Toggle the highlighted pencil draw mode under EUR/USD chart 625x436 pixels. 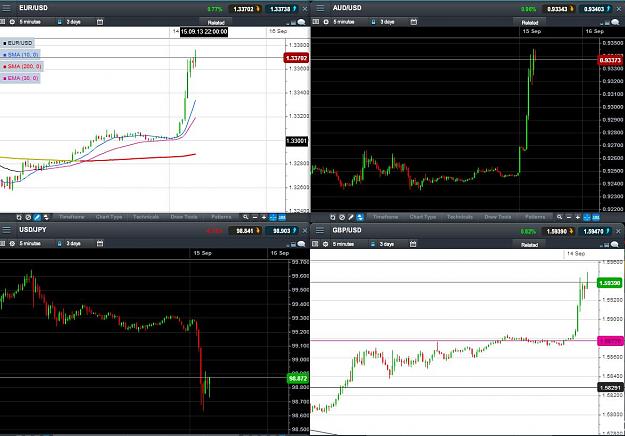click(37, 217)
